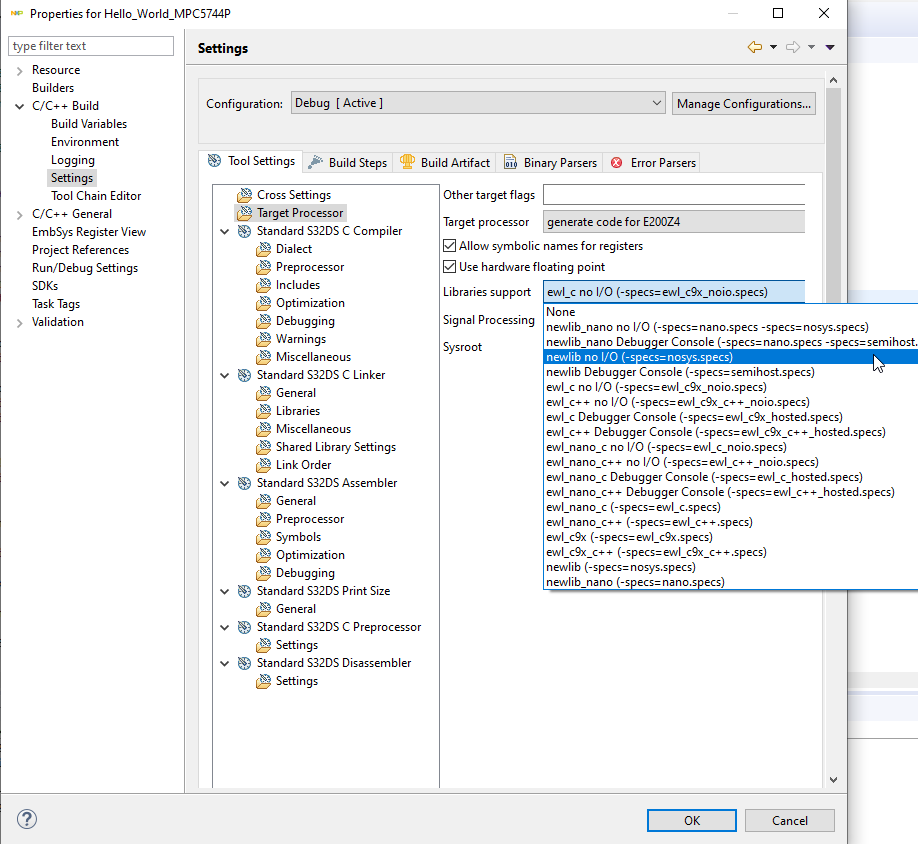Click the Shared Library Settings icon
Screen dimensions: 918x844
(263, 447)
